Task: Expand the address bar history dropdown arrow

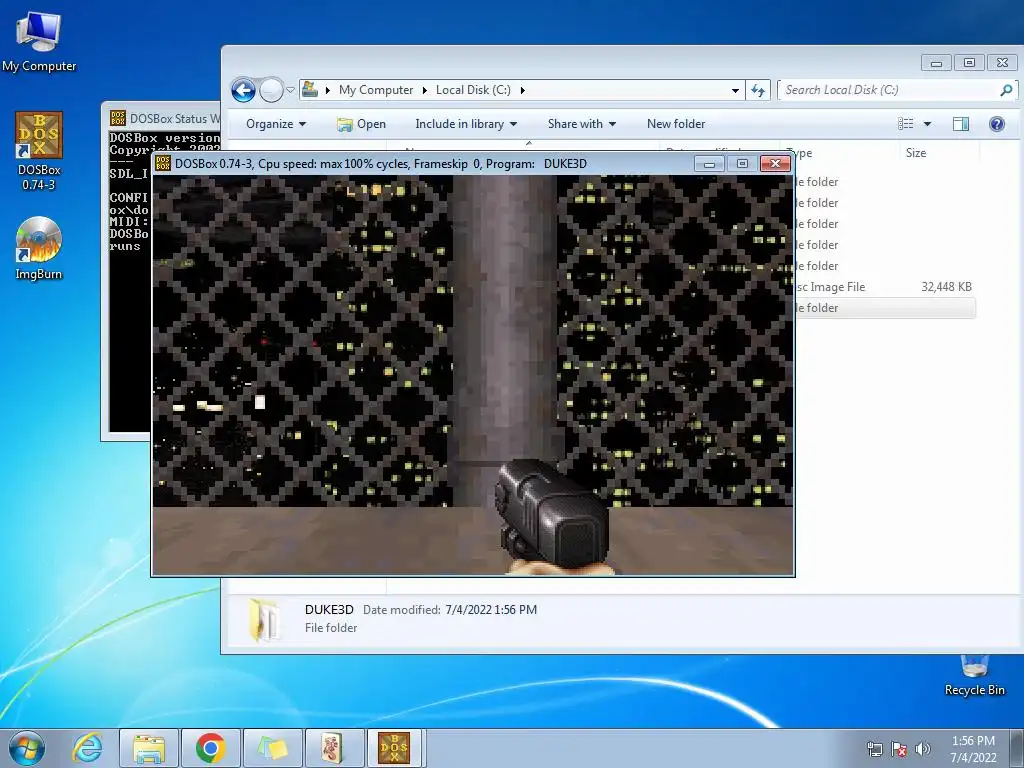Action: pyautogui.click(x=735, y=90)
